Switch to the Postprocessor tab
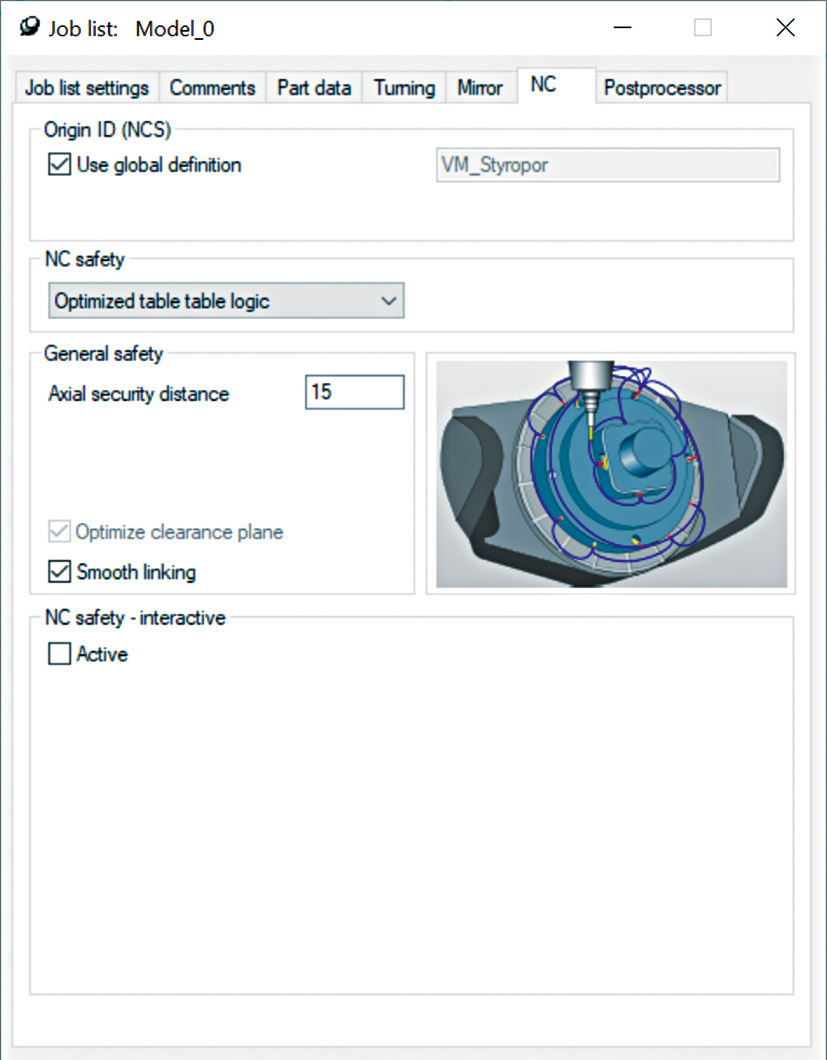 (x=662, y=88)
